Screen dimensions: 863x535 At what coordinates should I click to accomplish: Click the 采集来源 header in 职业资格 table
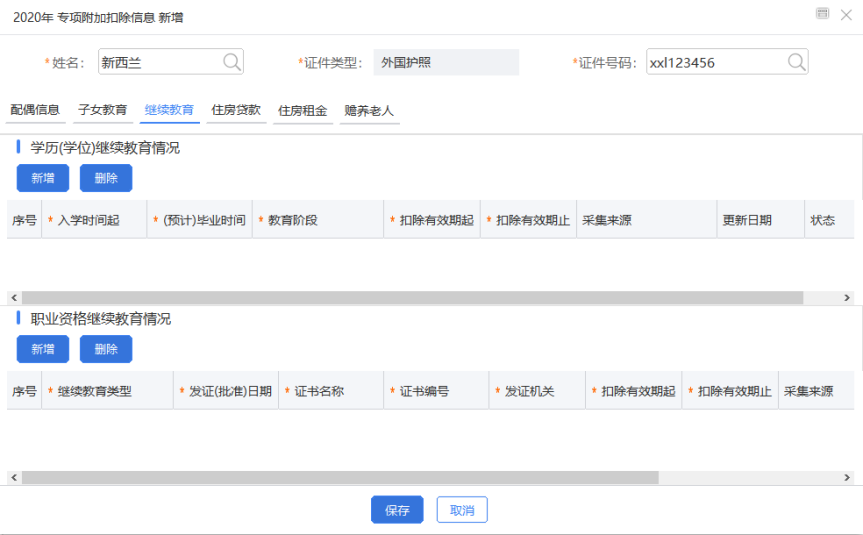click(817, 391)
